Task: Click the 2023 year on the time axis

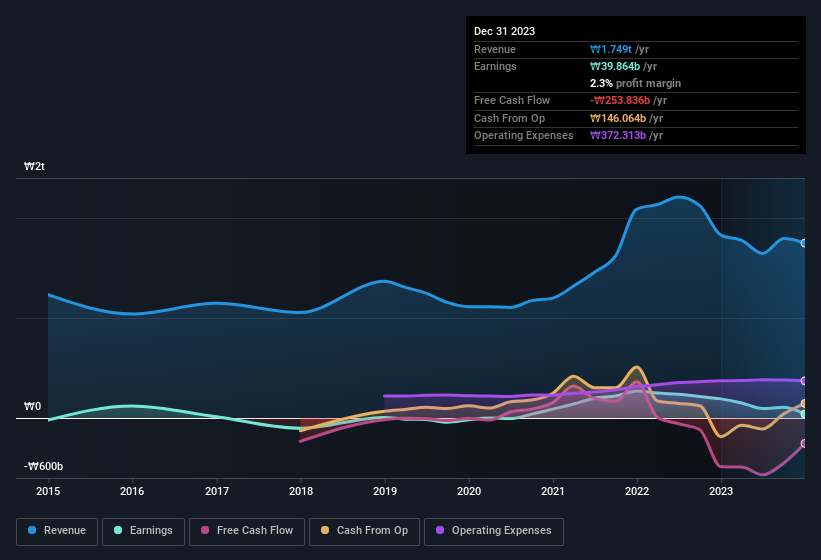Action: click(721, 491)
